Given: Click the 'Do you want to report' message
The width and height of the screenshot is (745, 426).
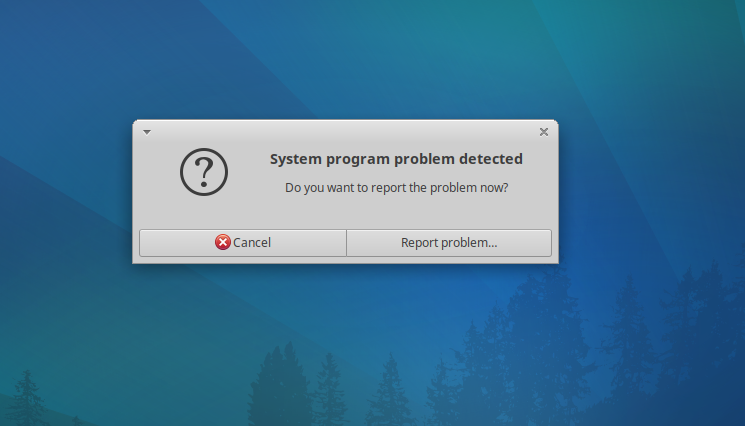Looking at the screenshot, I should [x=396, y=188].
